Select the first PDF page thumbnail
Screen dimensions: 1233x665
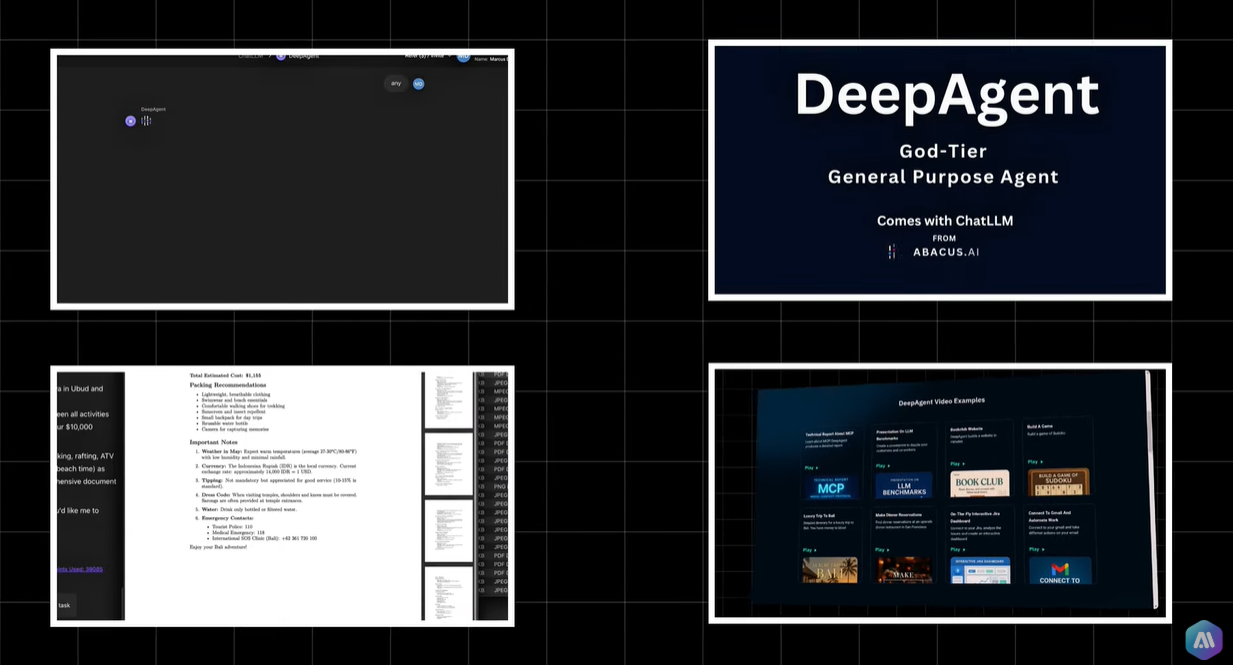pyautogui.click(x=449, y=400)
